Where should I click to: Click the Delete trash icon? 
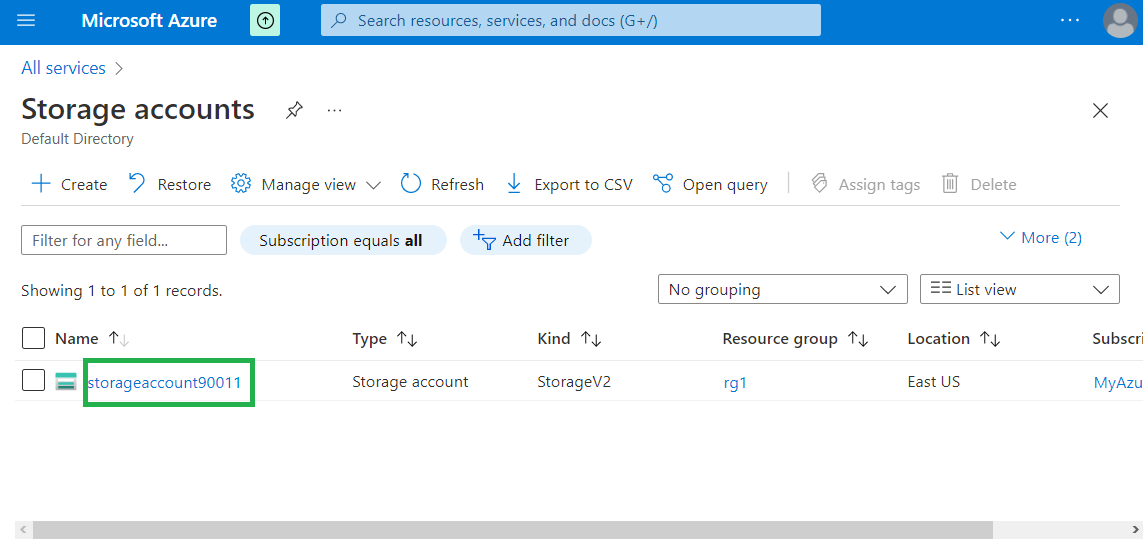(x=950, y=184)
